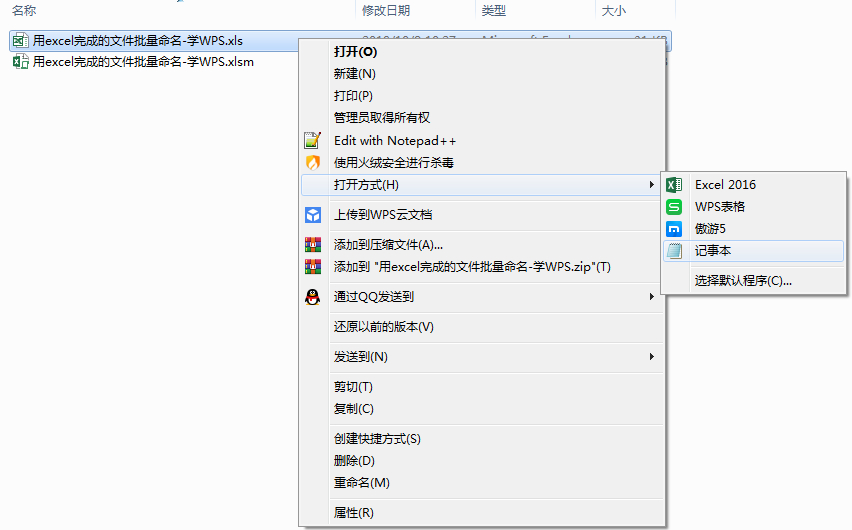The width and height of the screenshot is (852, 530).
Task: Click the Notepad++ icon in context menu
Action: pyautogui.click(x=312, y=140)
